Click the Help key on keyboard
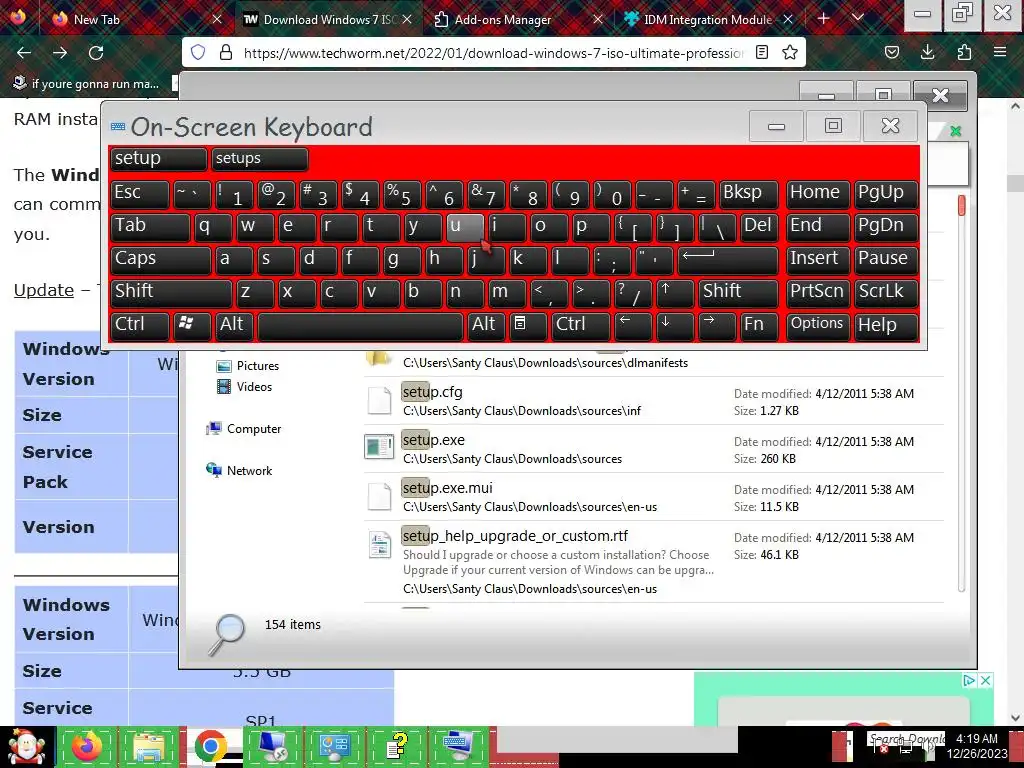Screen dimensions: 1024x768 coord(887,325)
